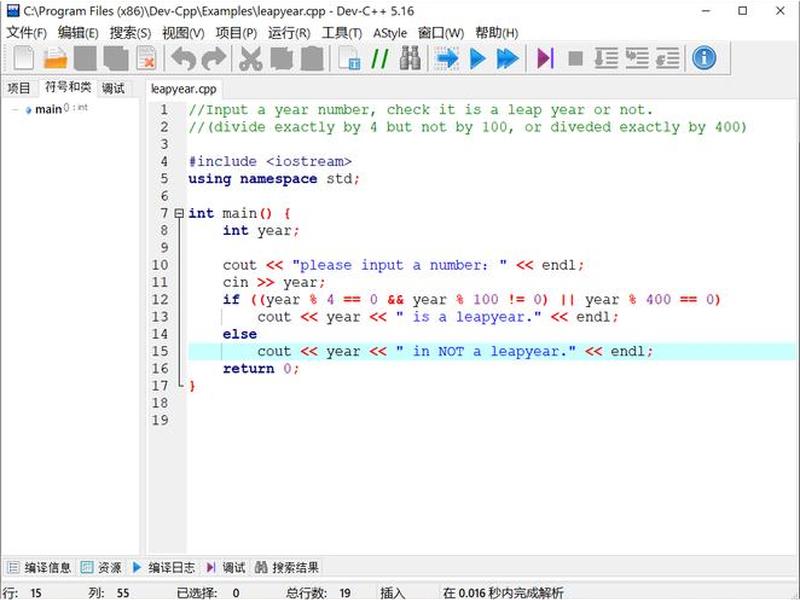This screenshot has height=600, width=800.
Task: Open the 运行(R) menu
Action: click(x=289, y=33)
